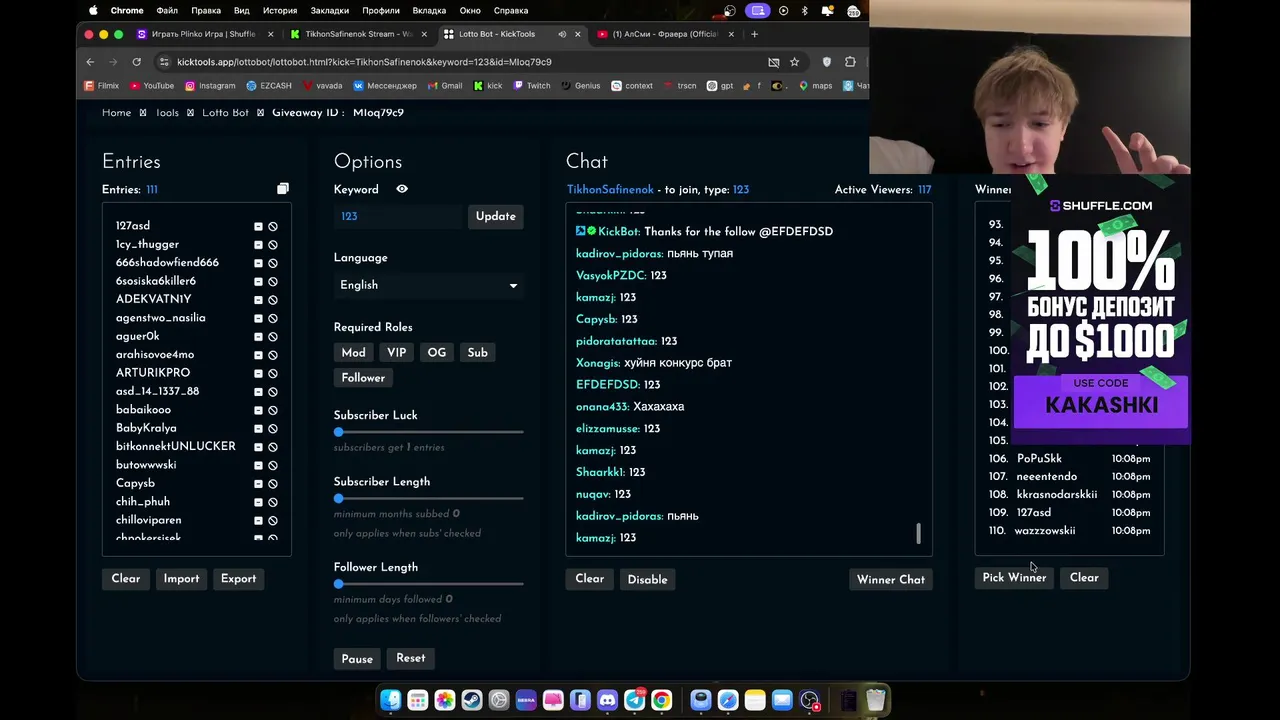Screen dimensions: 1280x720
Task: Open the Language dropdown
Action: coord(428,285)
